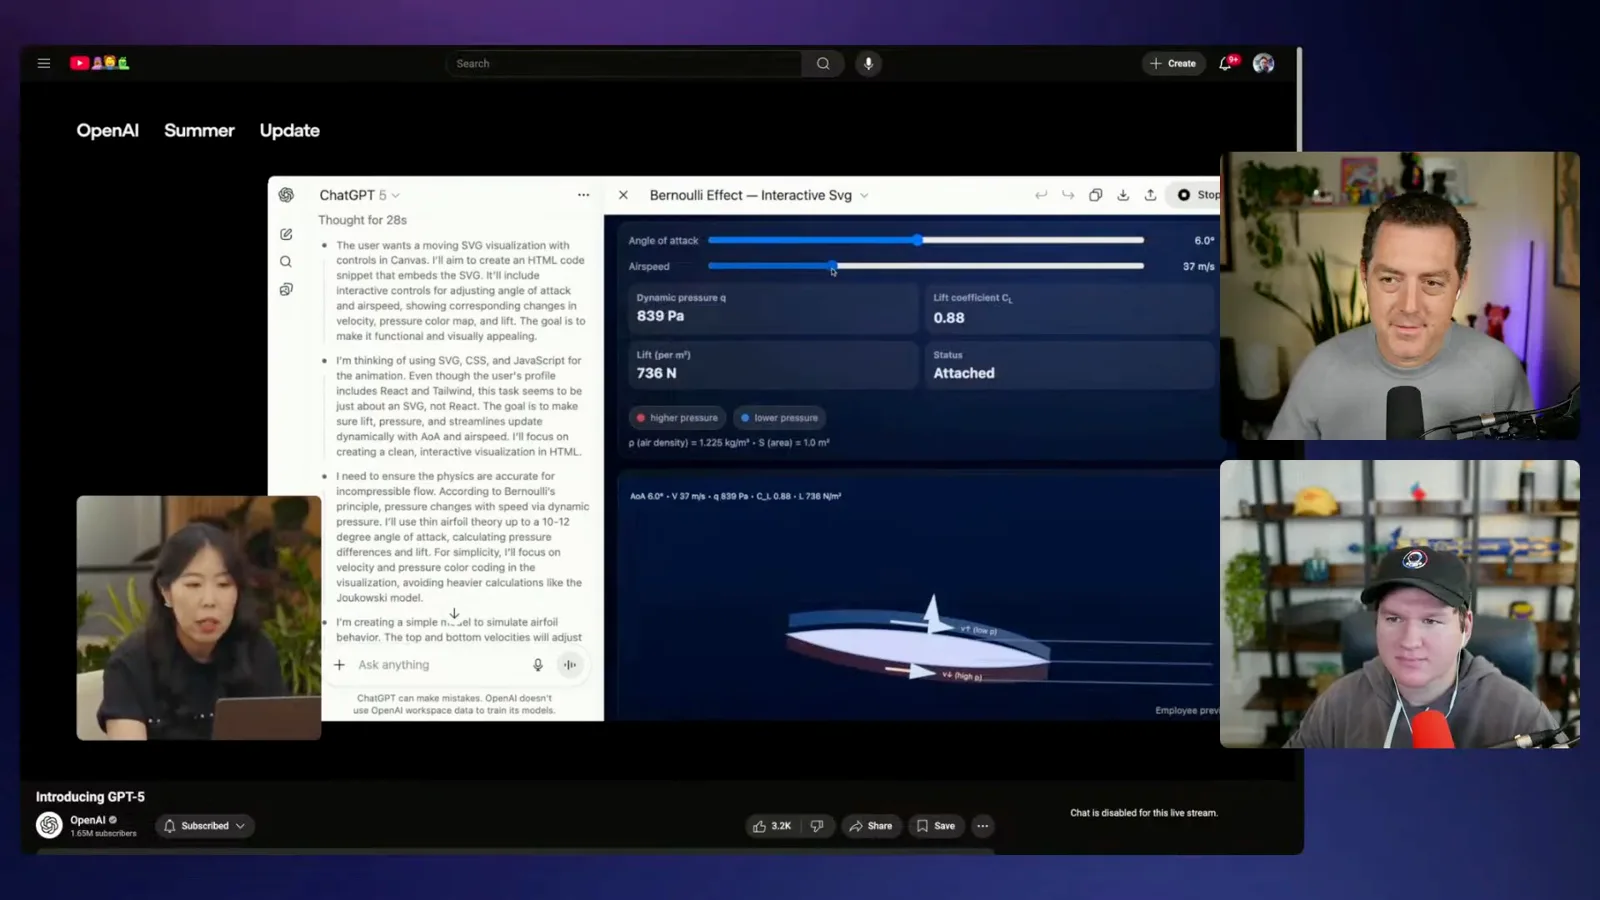This screenshot has width=1600, height=900.
Task: Like the Introducing GPT-5 video
Action: (x=771, y=826)
